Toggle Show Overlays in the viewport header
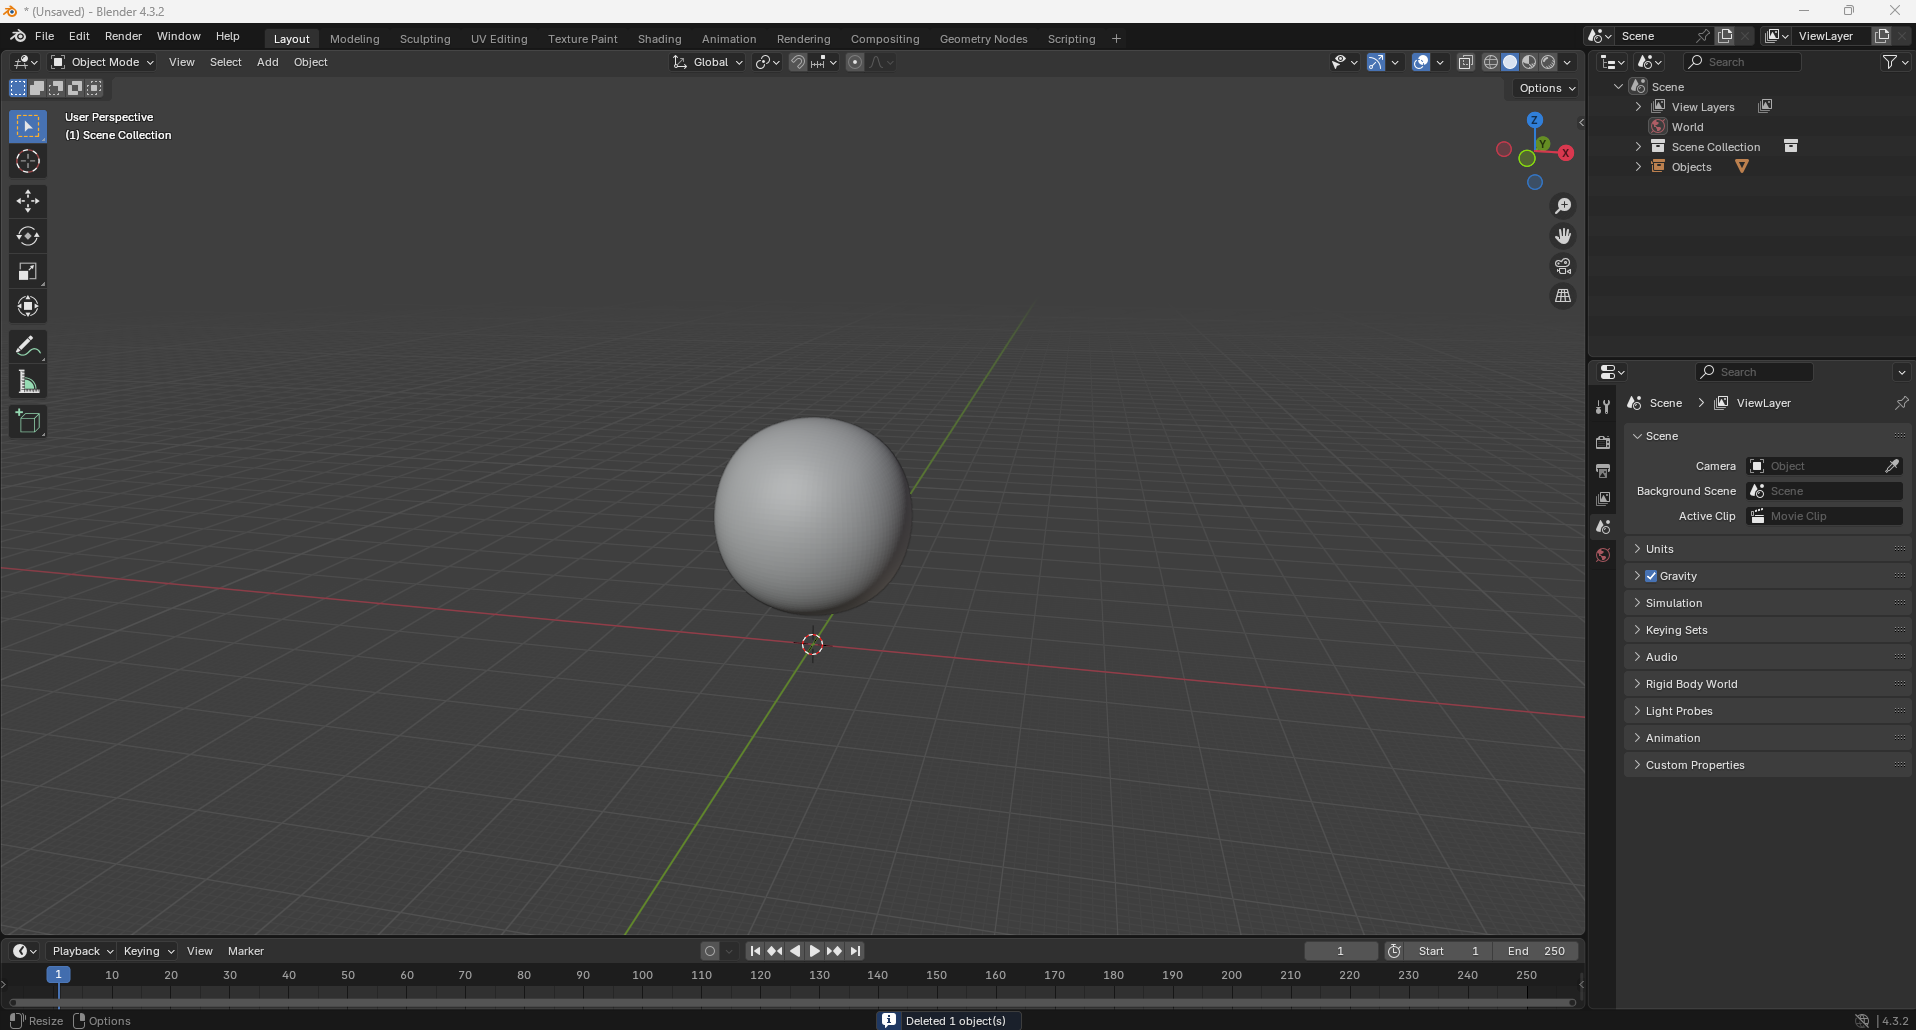Screen dimensions: 1916x1030 click(x=1421, y=61)
